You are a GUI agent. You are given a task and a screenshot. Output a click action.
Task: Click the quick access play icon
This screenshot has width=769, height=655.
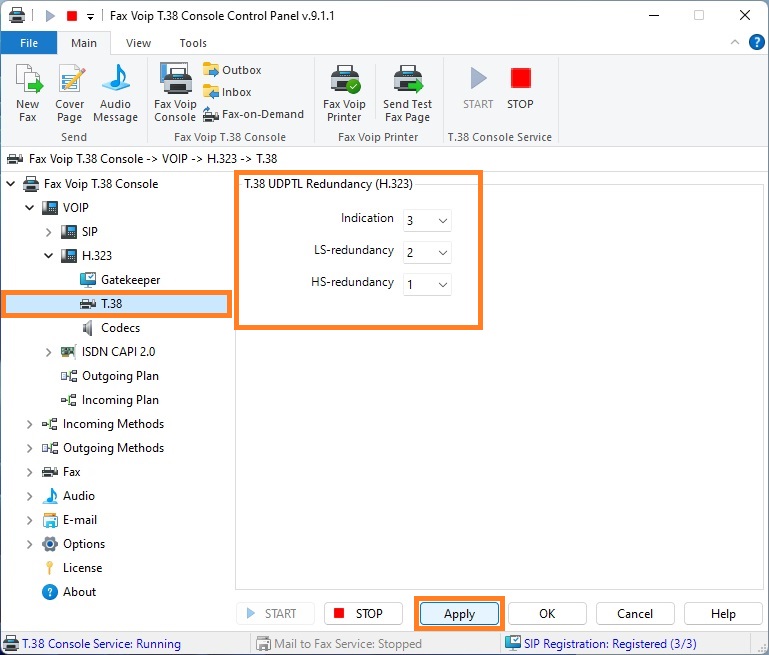[x=50, y=16]
